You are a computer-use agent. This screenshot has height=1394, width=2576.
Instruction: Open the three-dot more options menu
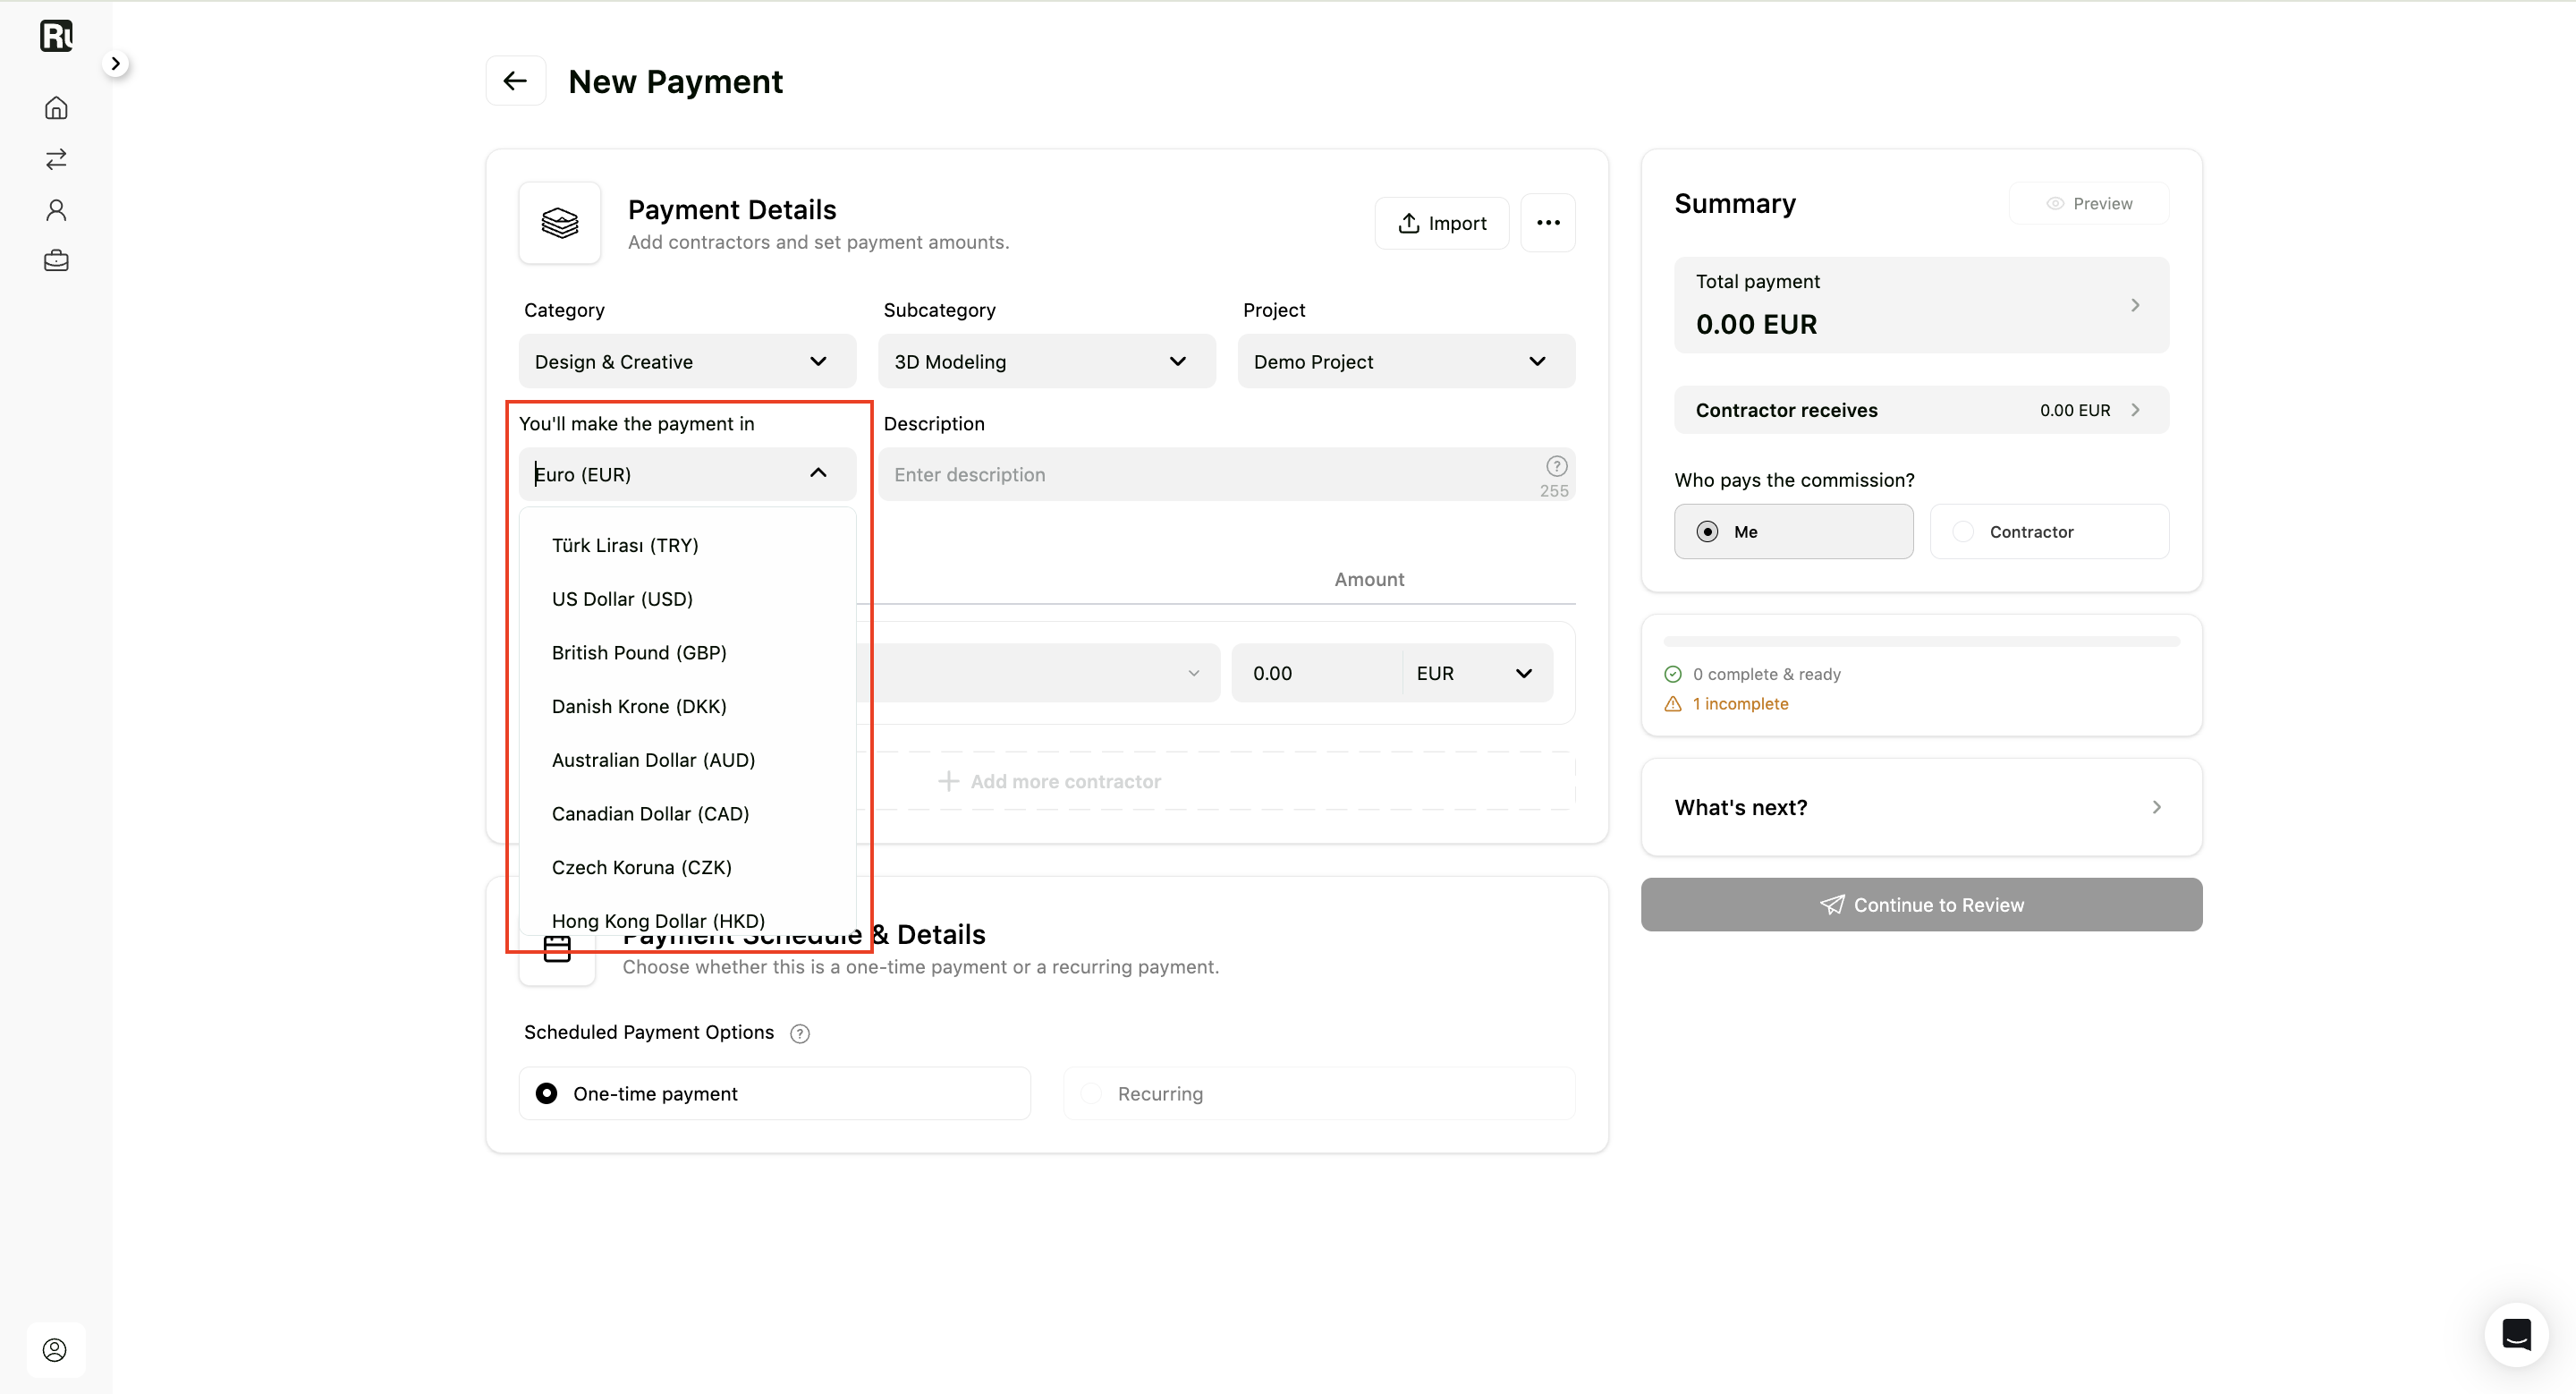pyautogui.click(x=1547, y=223)
